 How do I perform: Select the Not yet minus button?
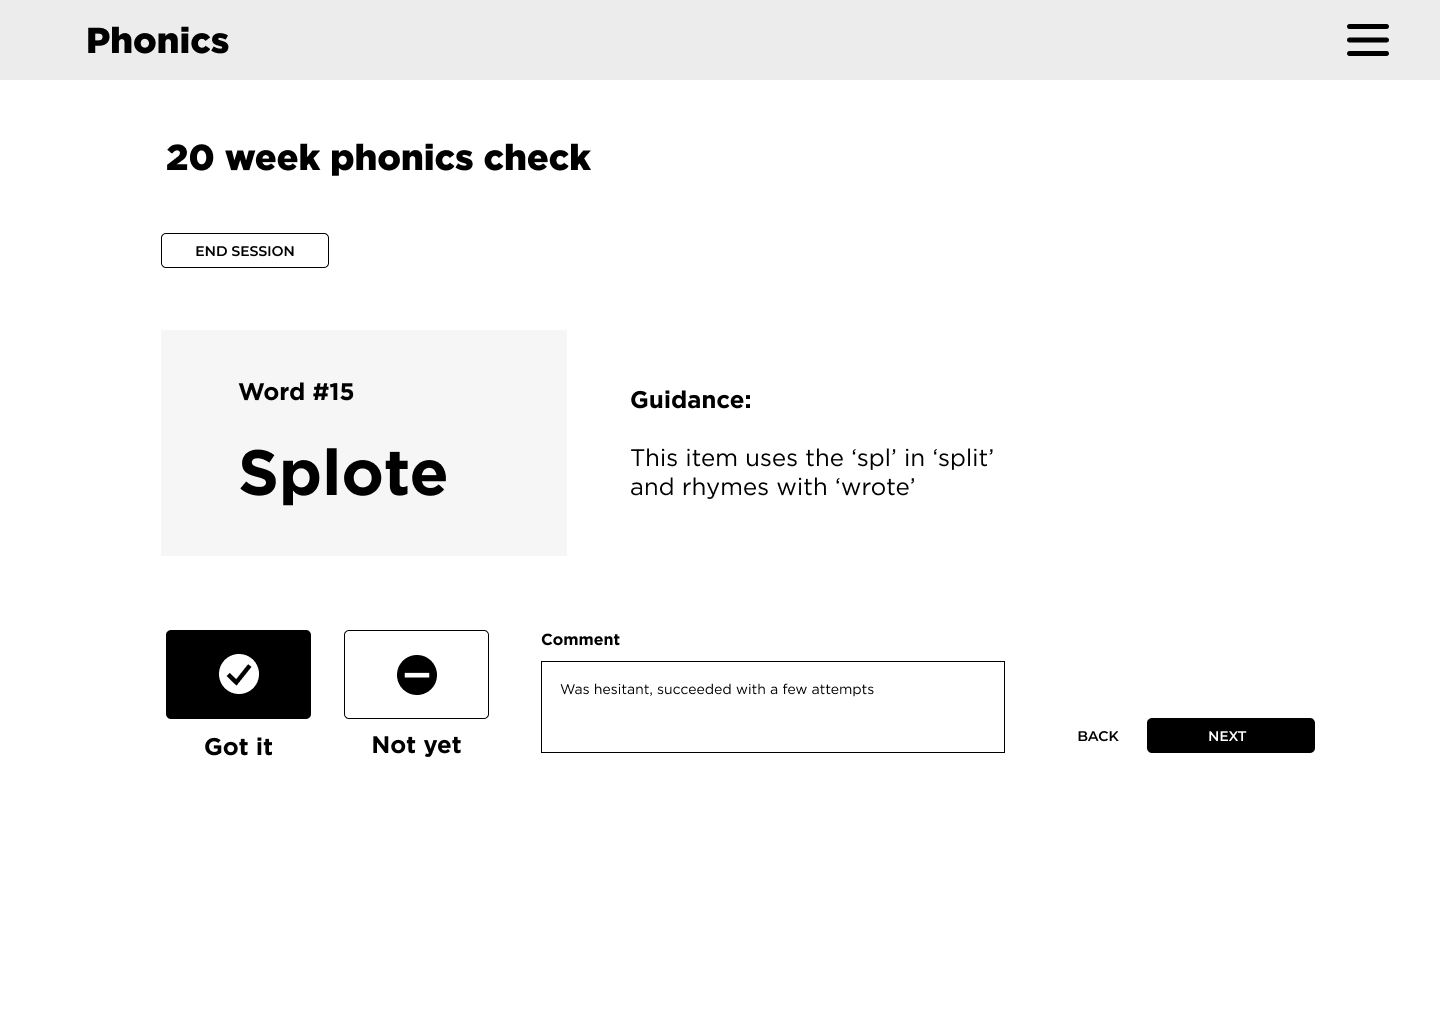(416, 674)
